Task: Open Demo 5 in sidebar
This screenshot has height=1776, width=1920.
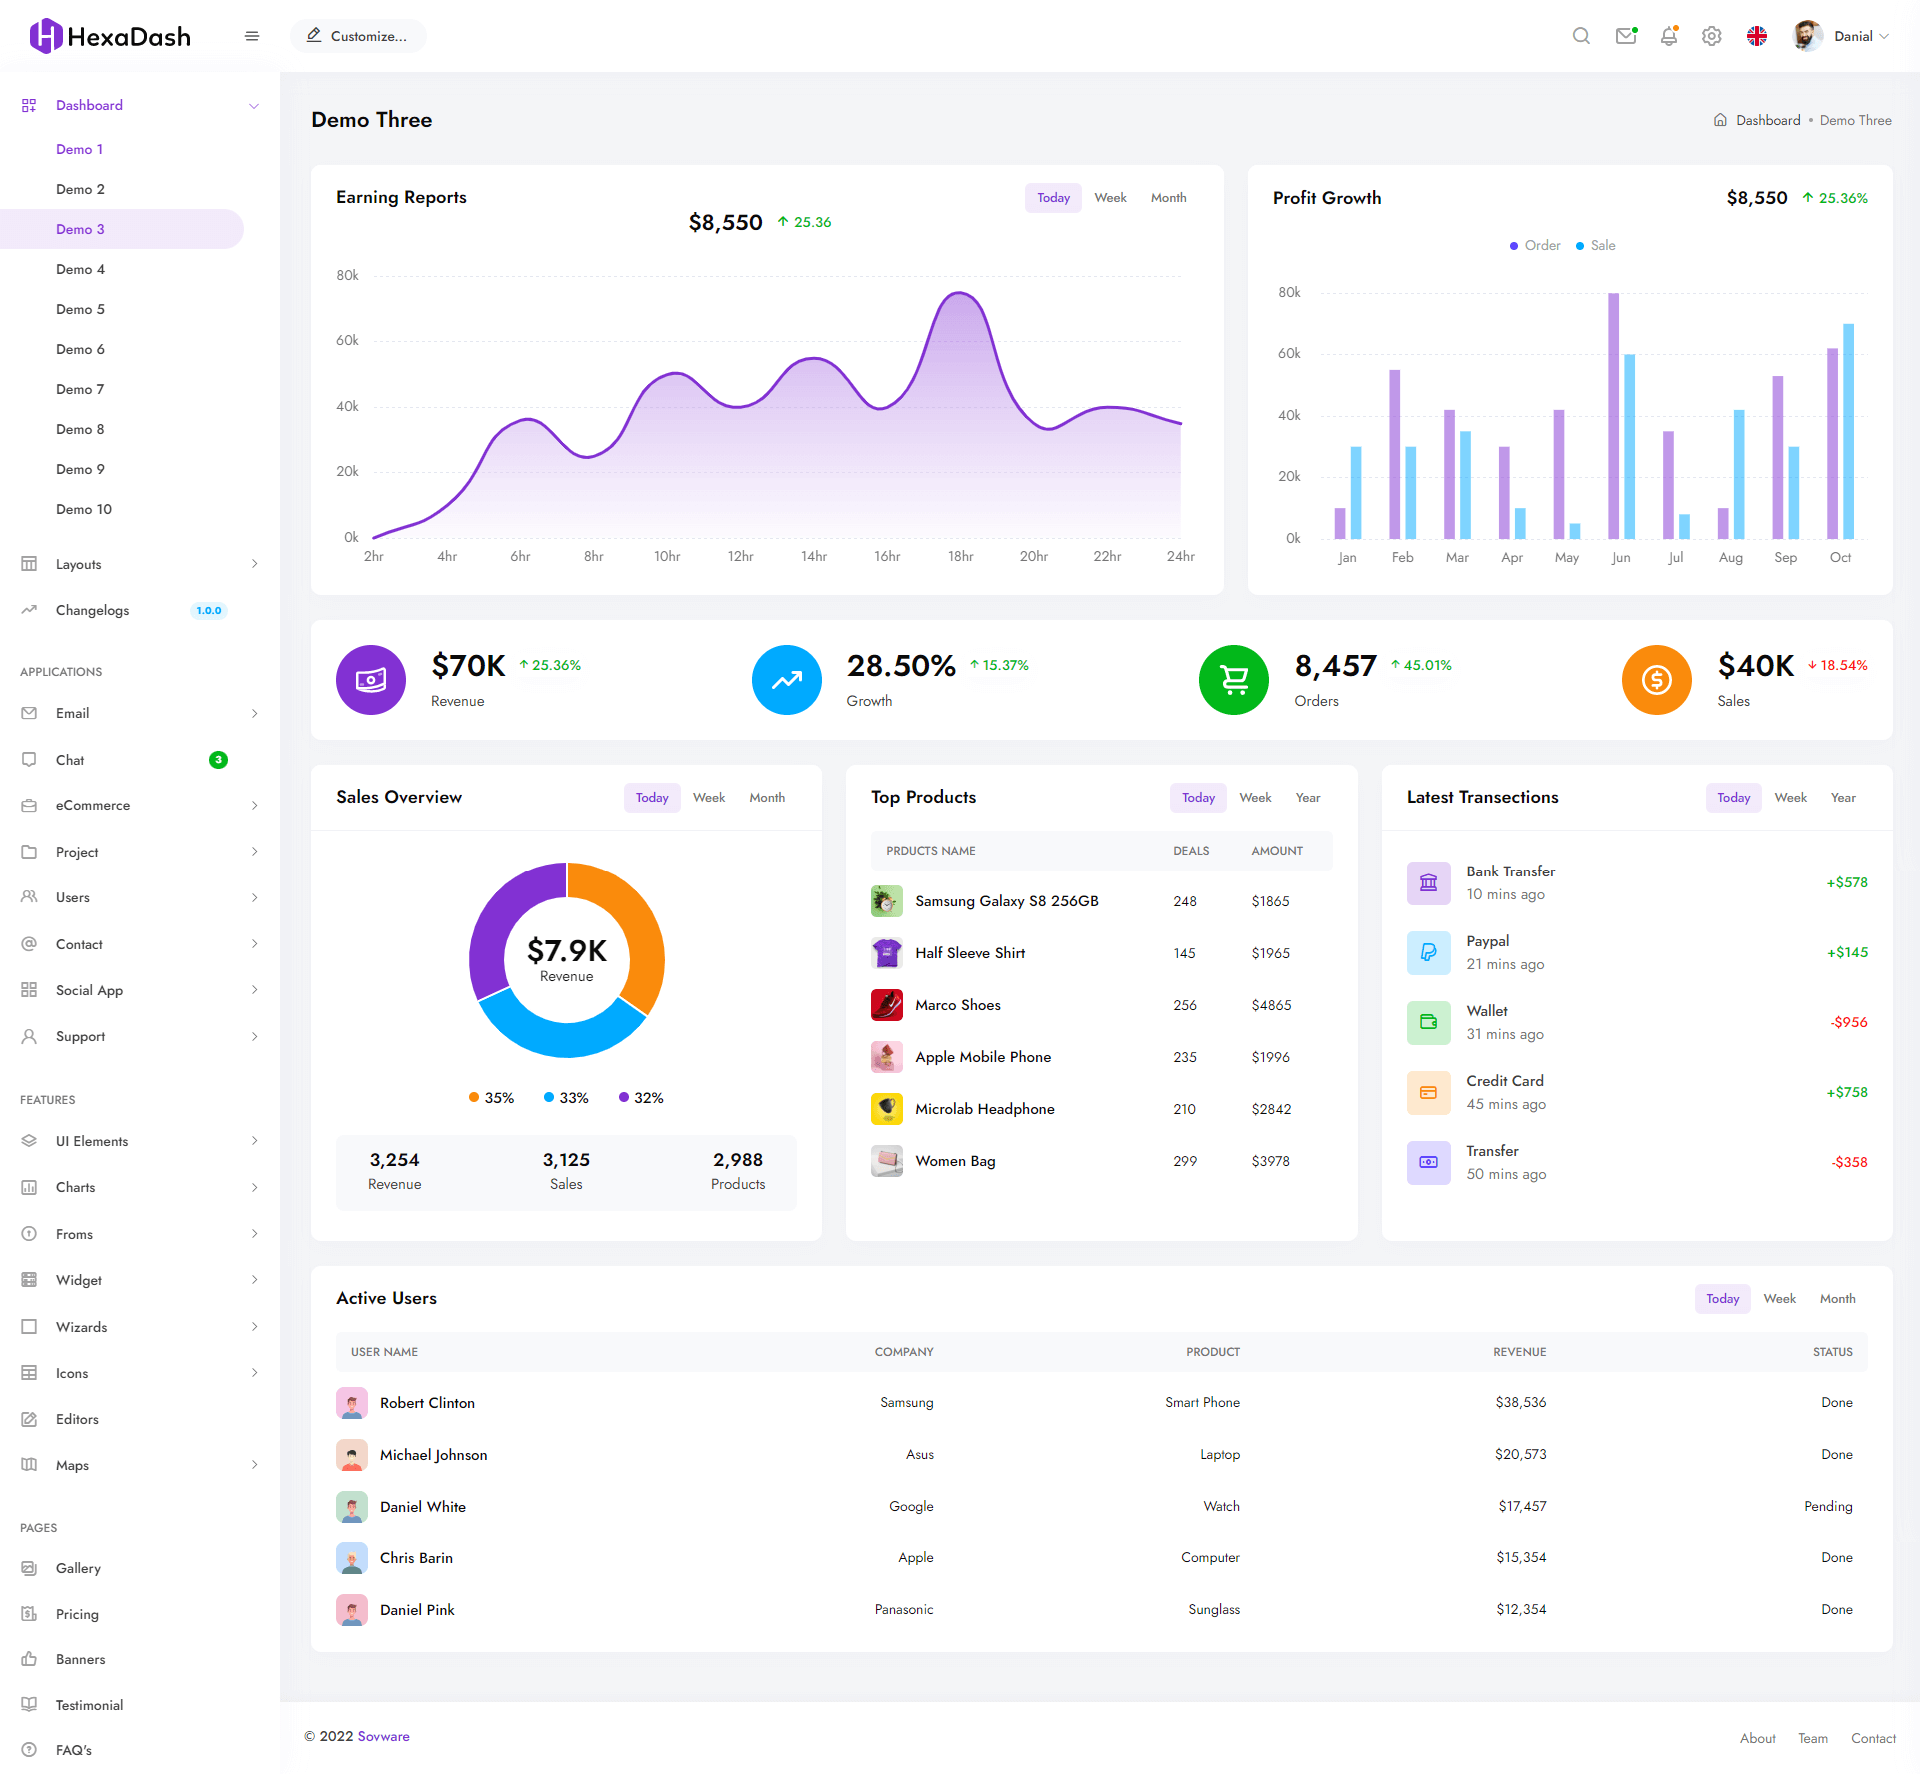Action: tap(80, 310)
